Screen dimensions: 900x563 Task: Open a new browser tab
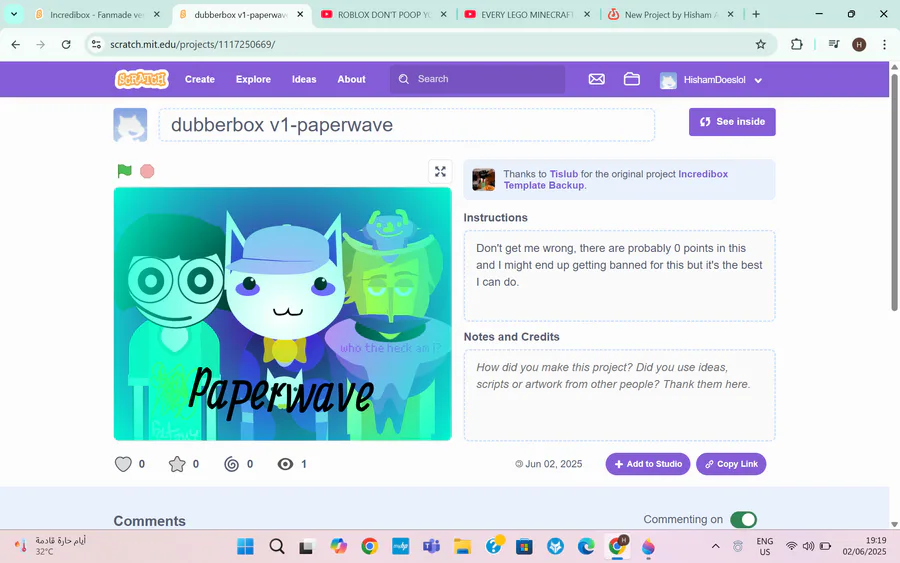coord(756,14)
